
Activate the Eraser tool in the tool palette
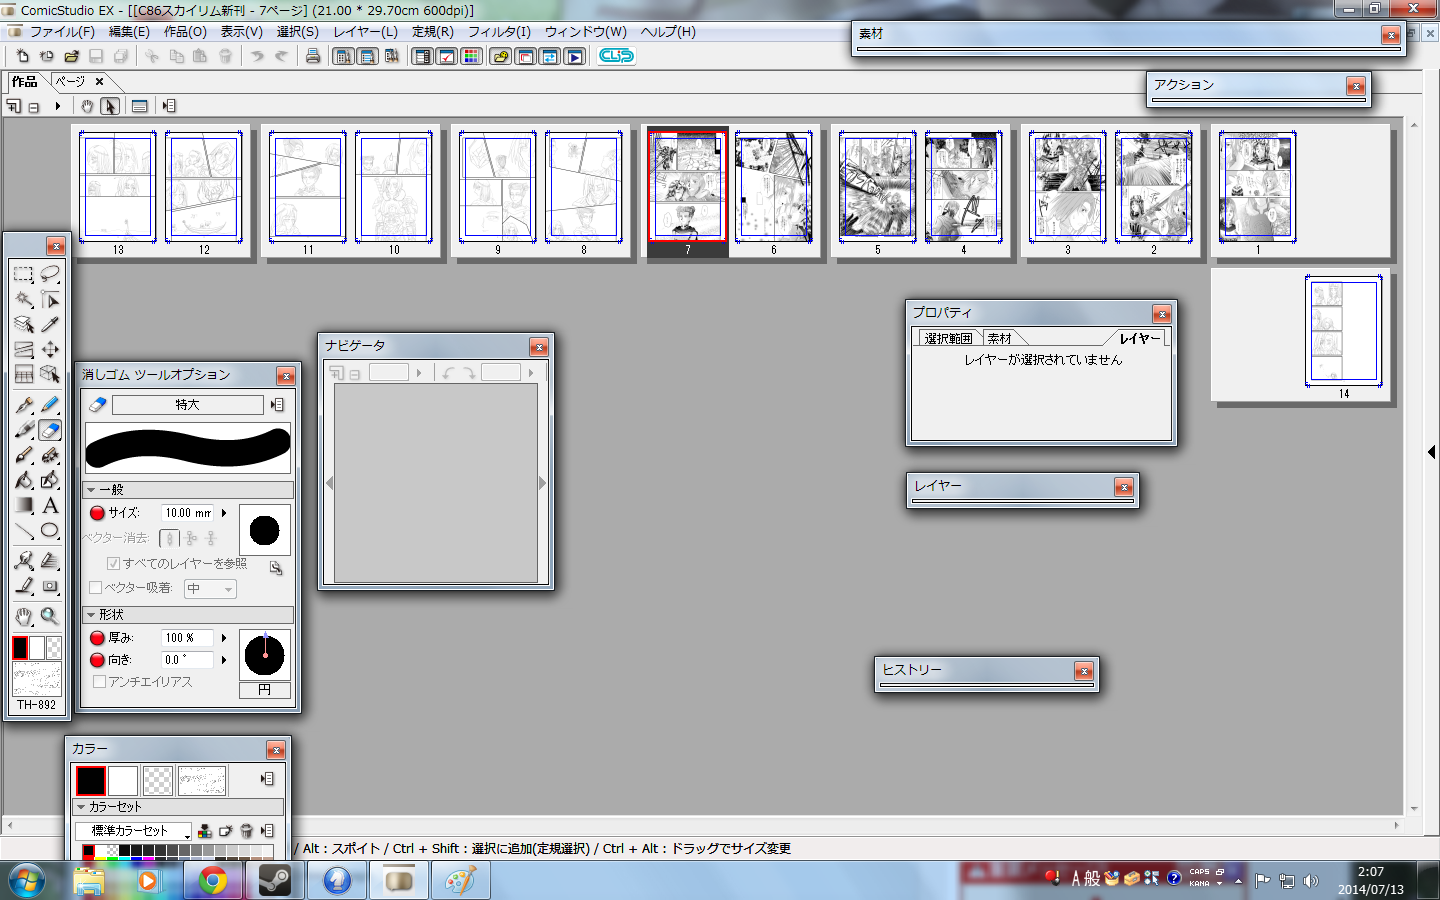tap(50, 430)
